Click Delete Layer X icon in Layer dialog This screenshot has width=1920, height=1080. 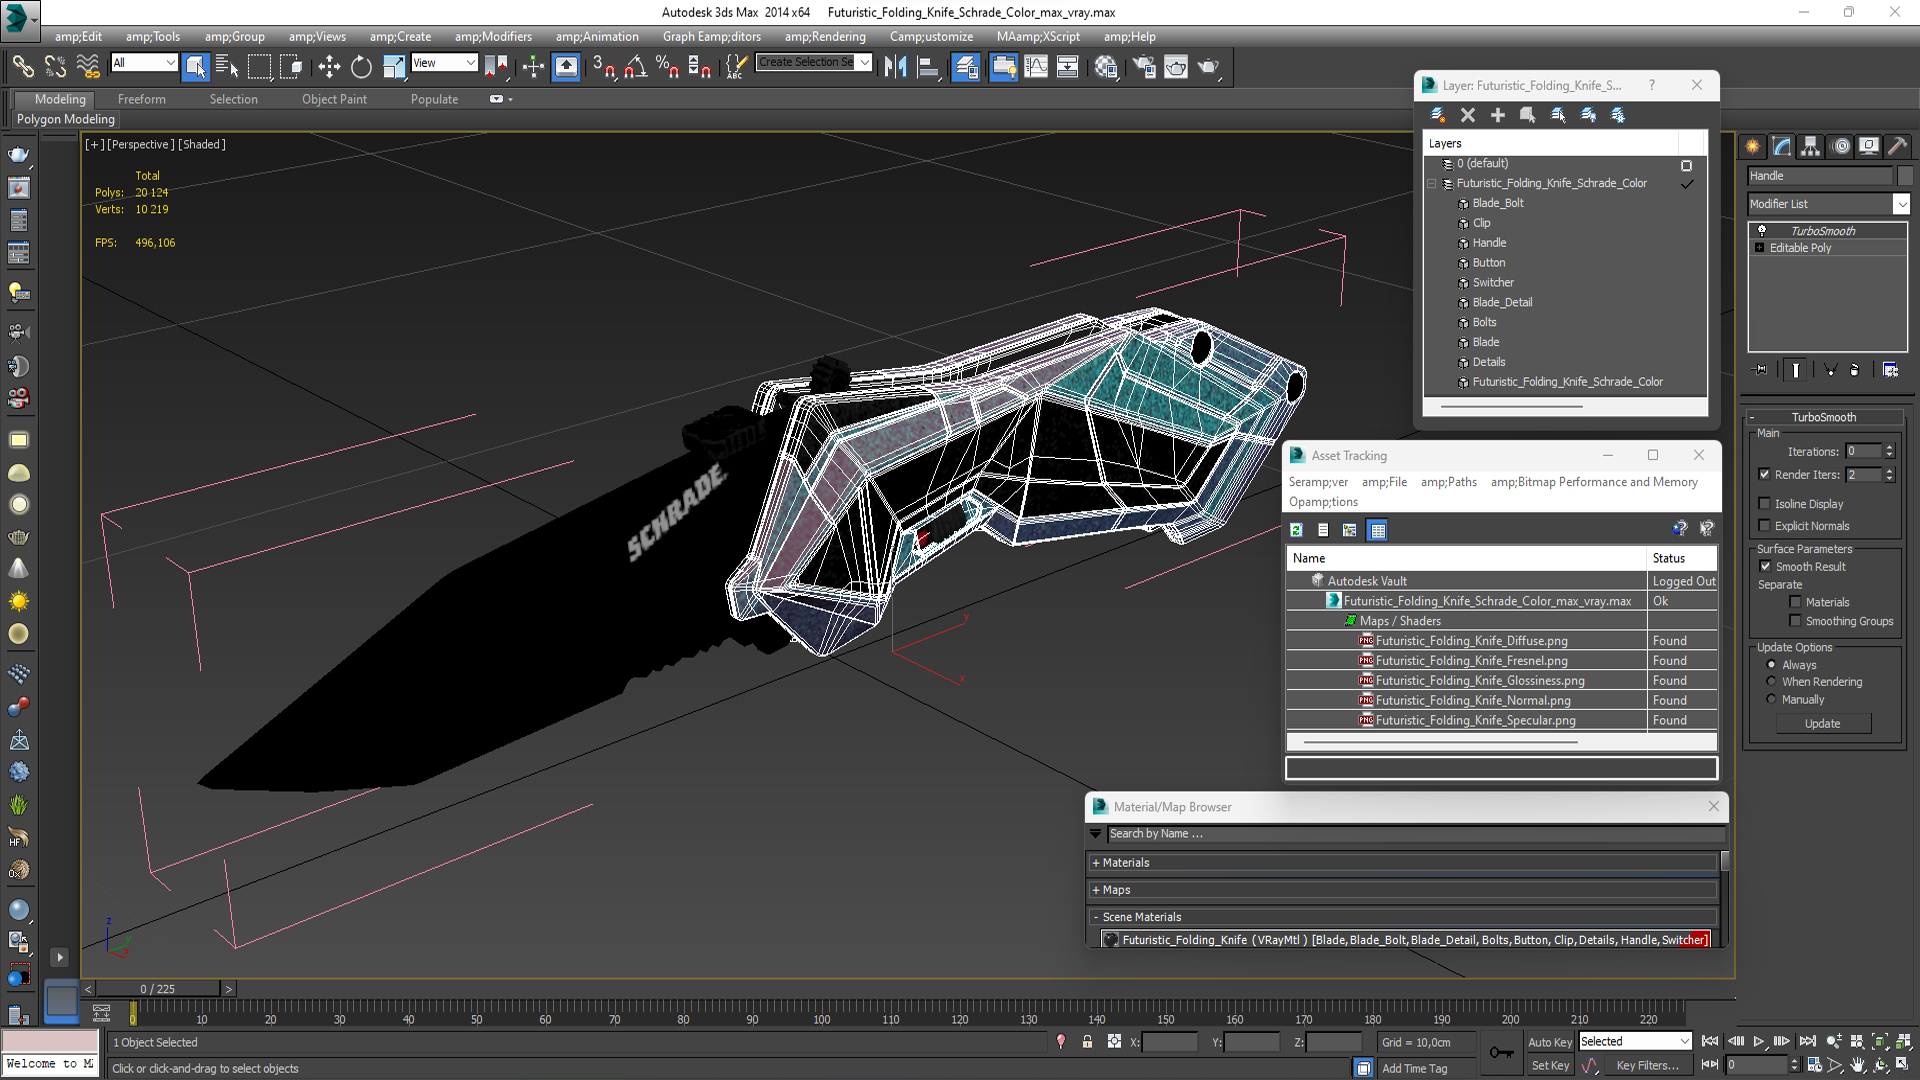pyautogui.click(x=1468, y=115)
